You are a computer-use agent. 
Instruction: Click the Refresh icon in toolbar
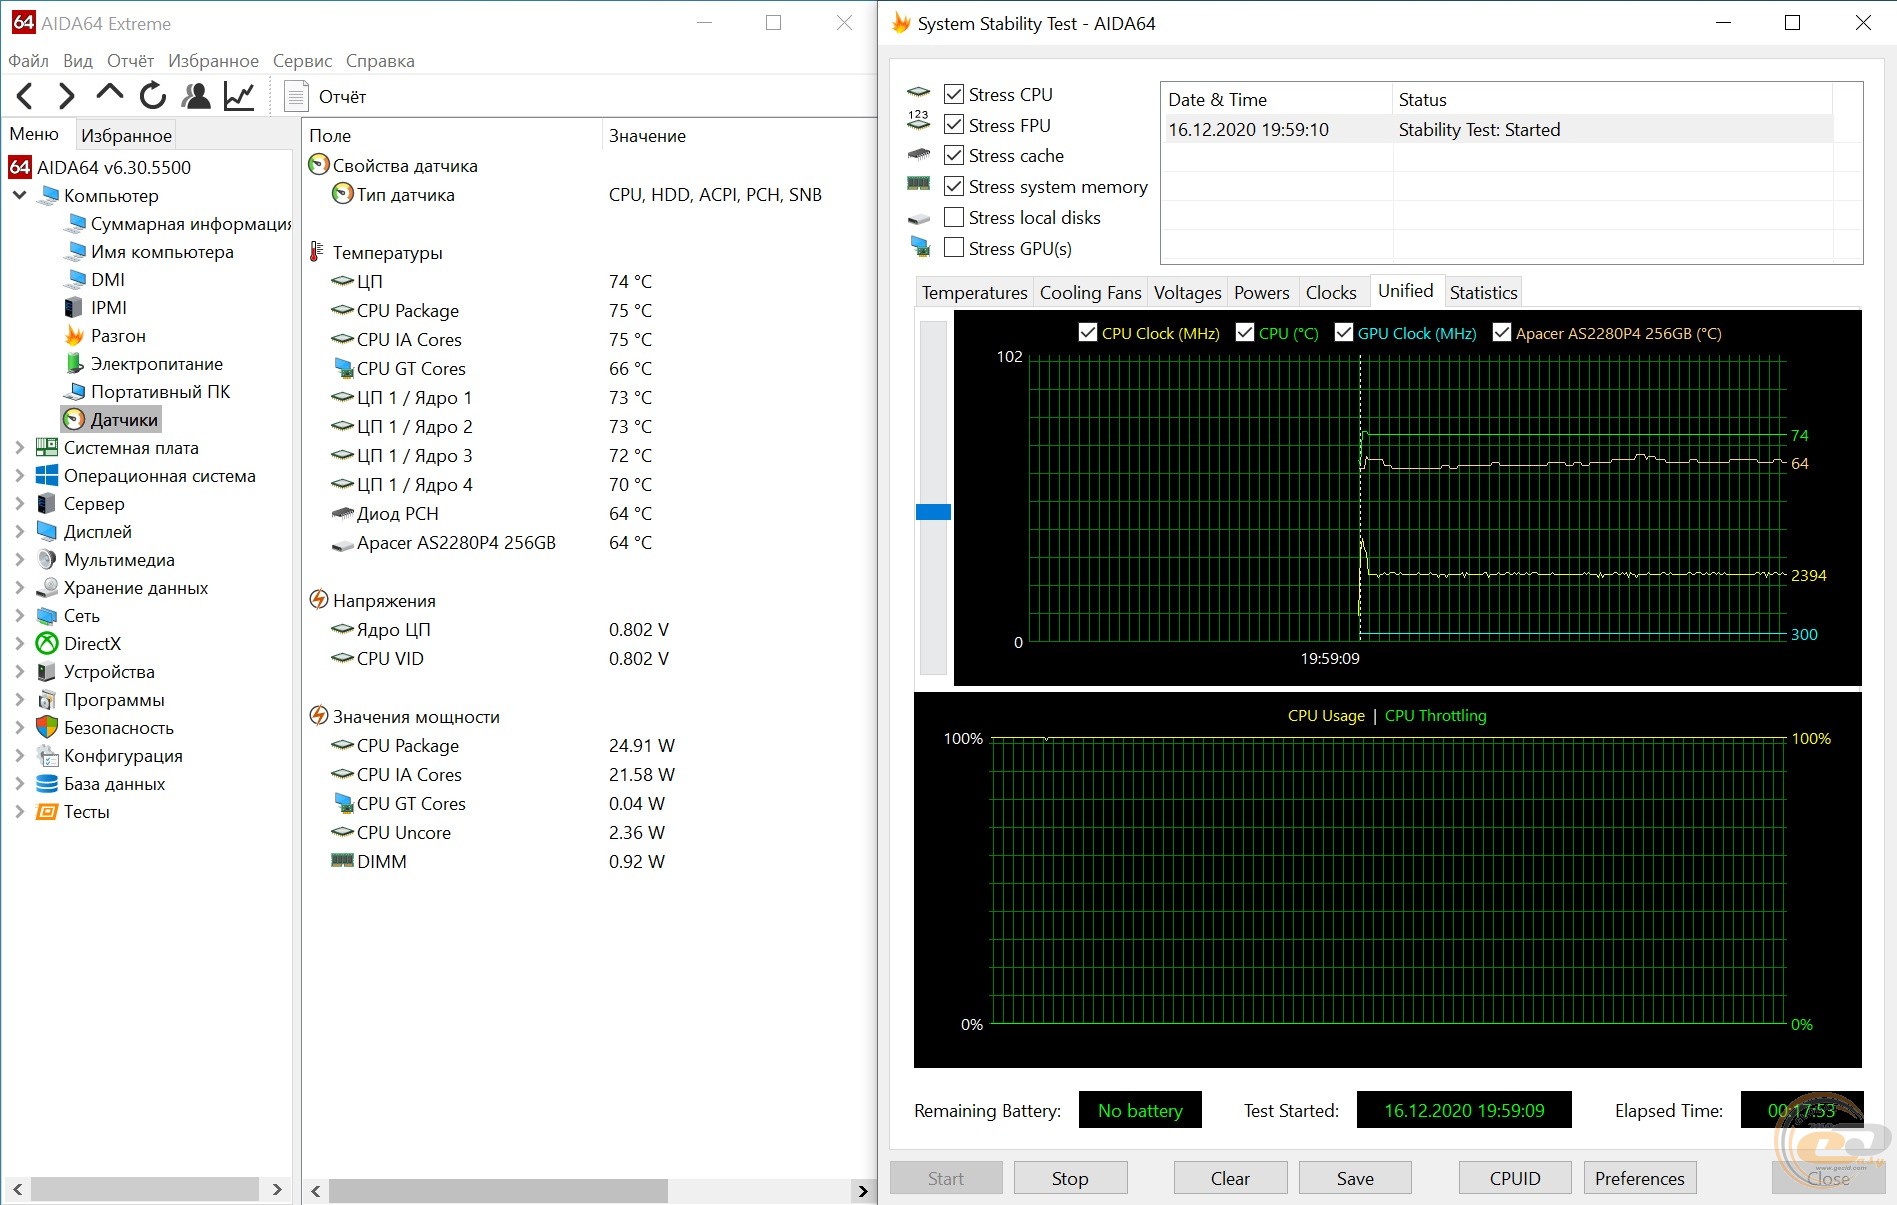pos(153,96)
